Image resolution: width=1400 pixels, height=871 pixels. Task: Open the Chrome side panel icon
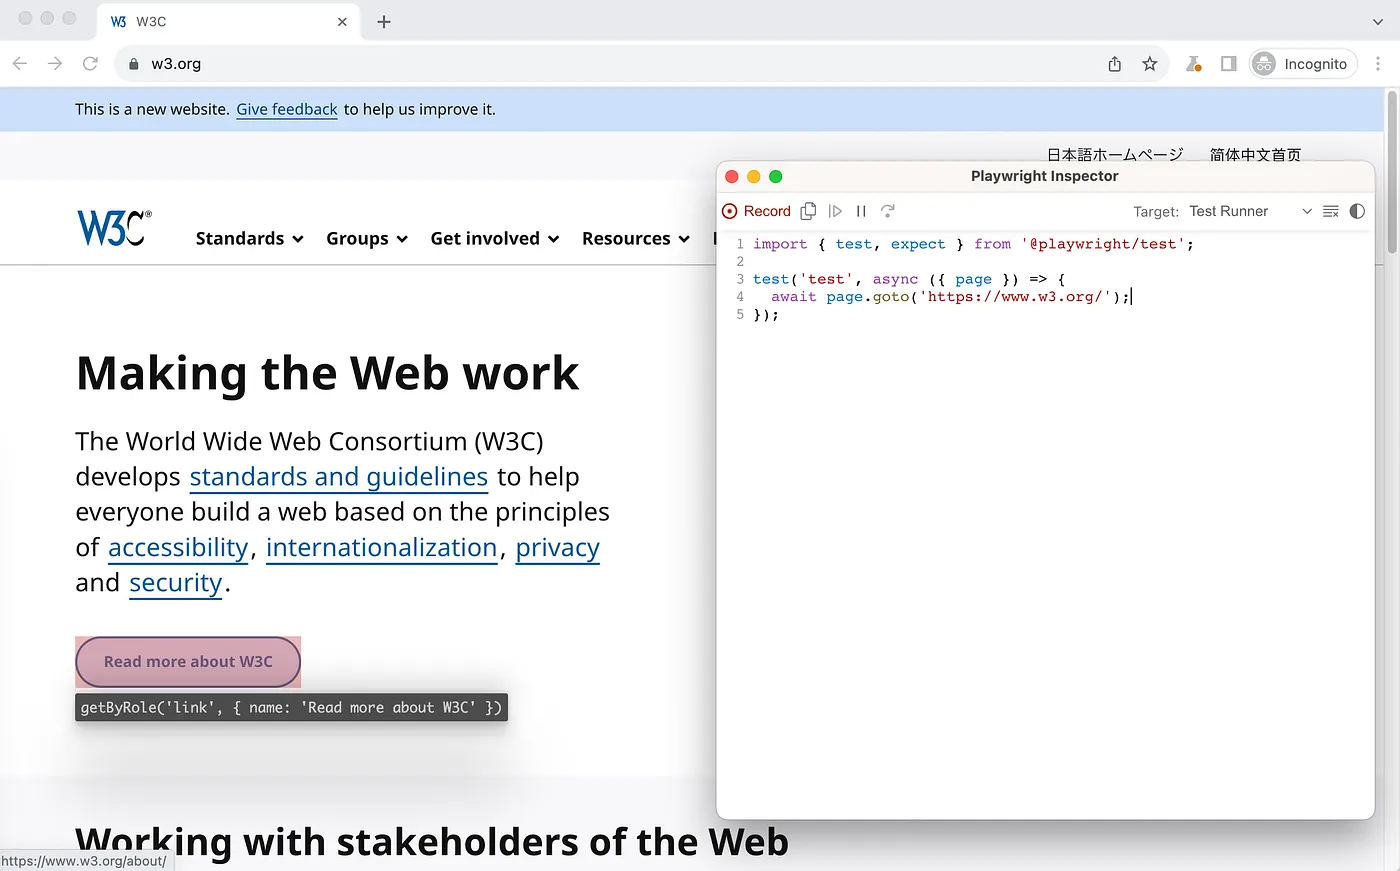click(x=1229, y=64)
